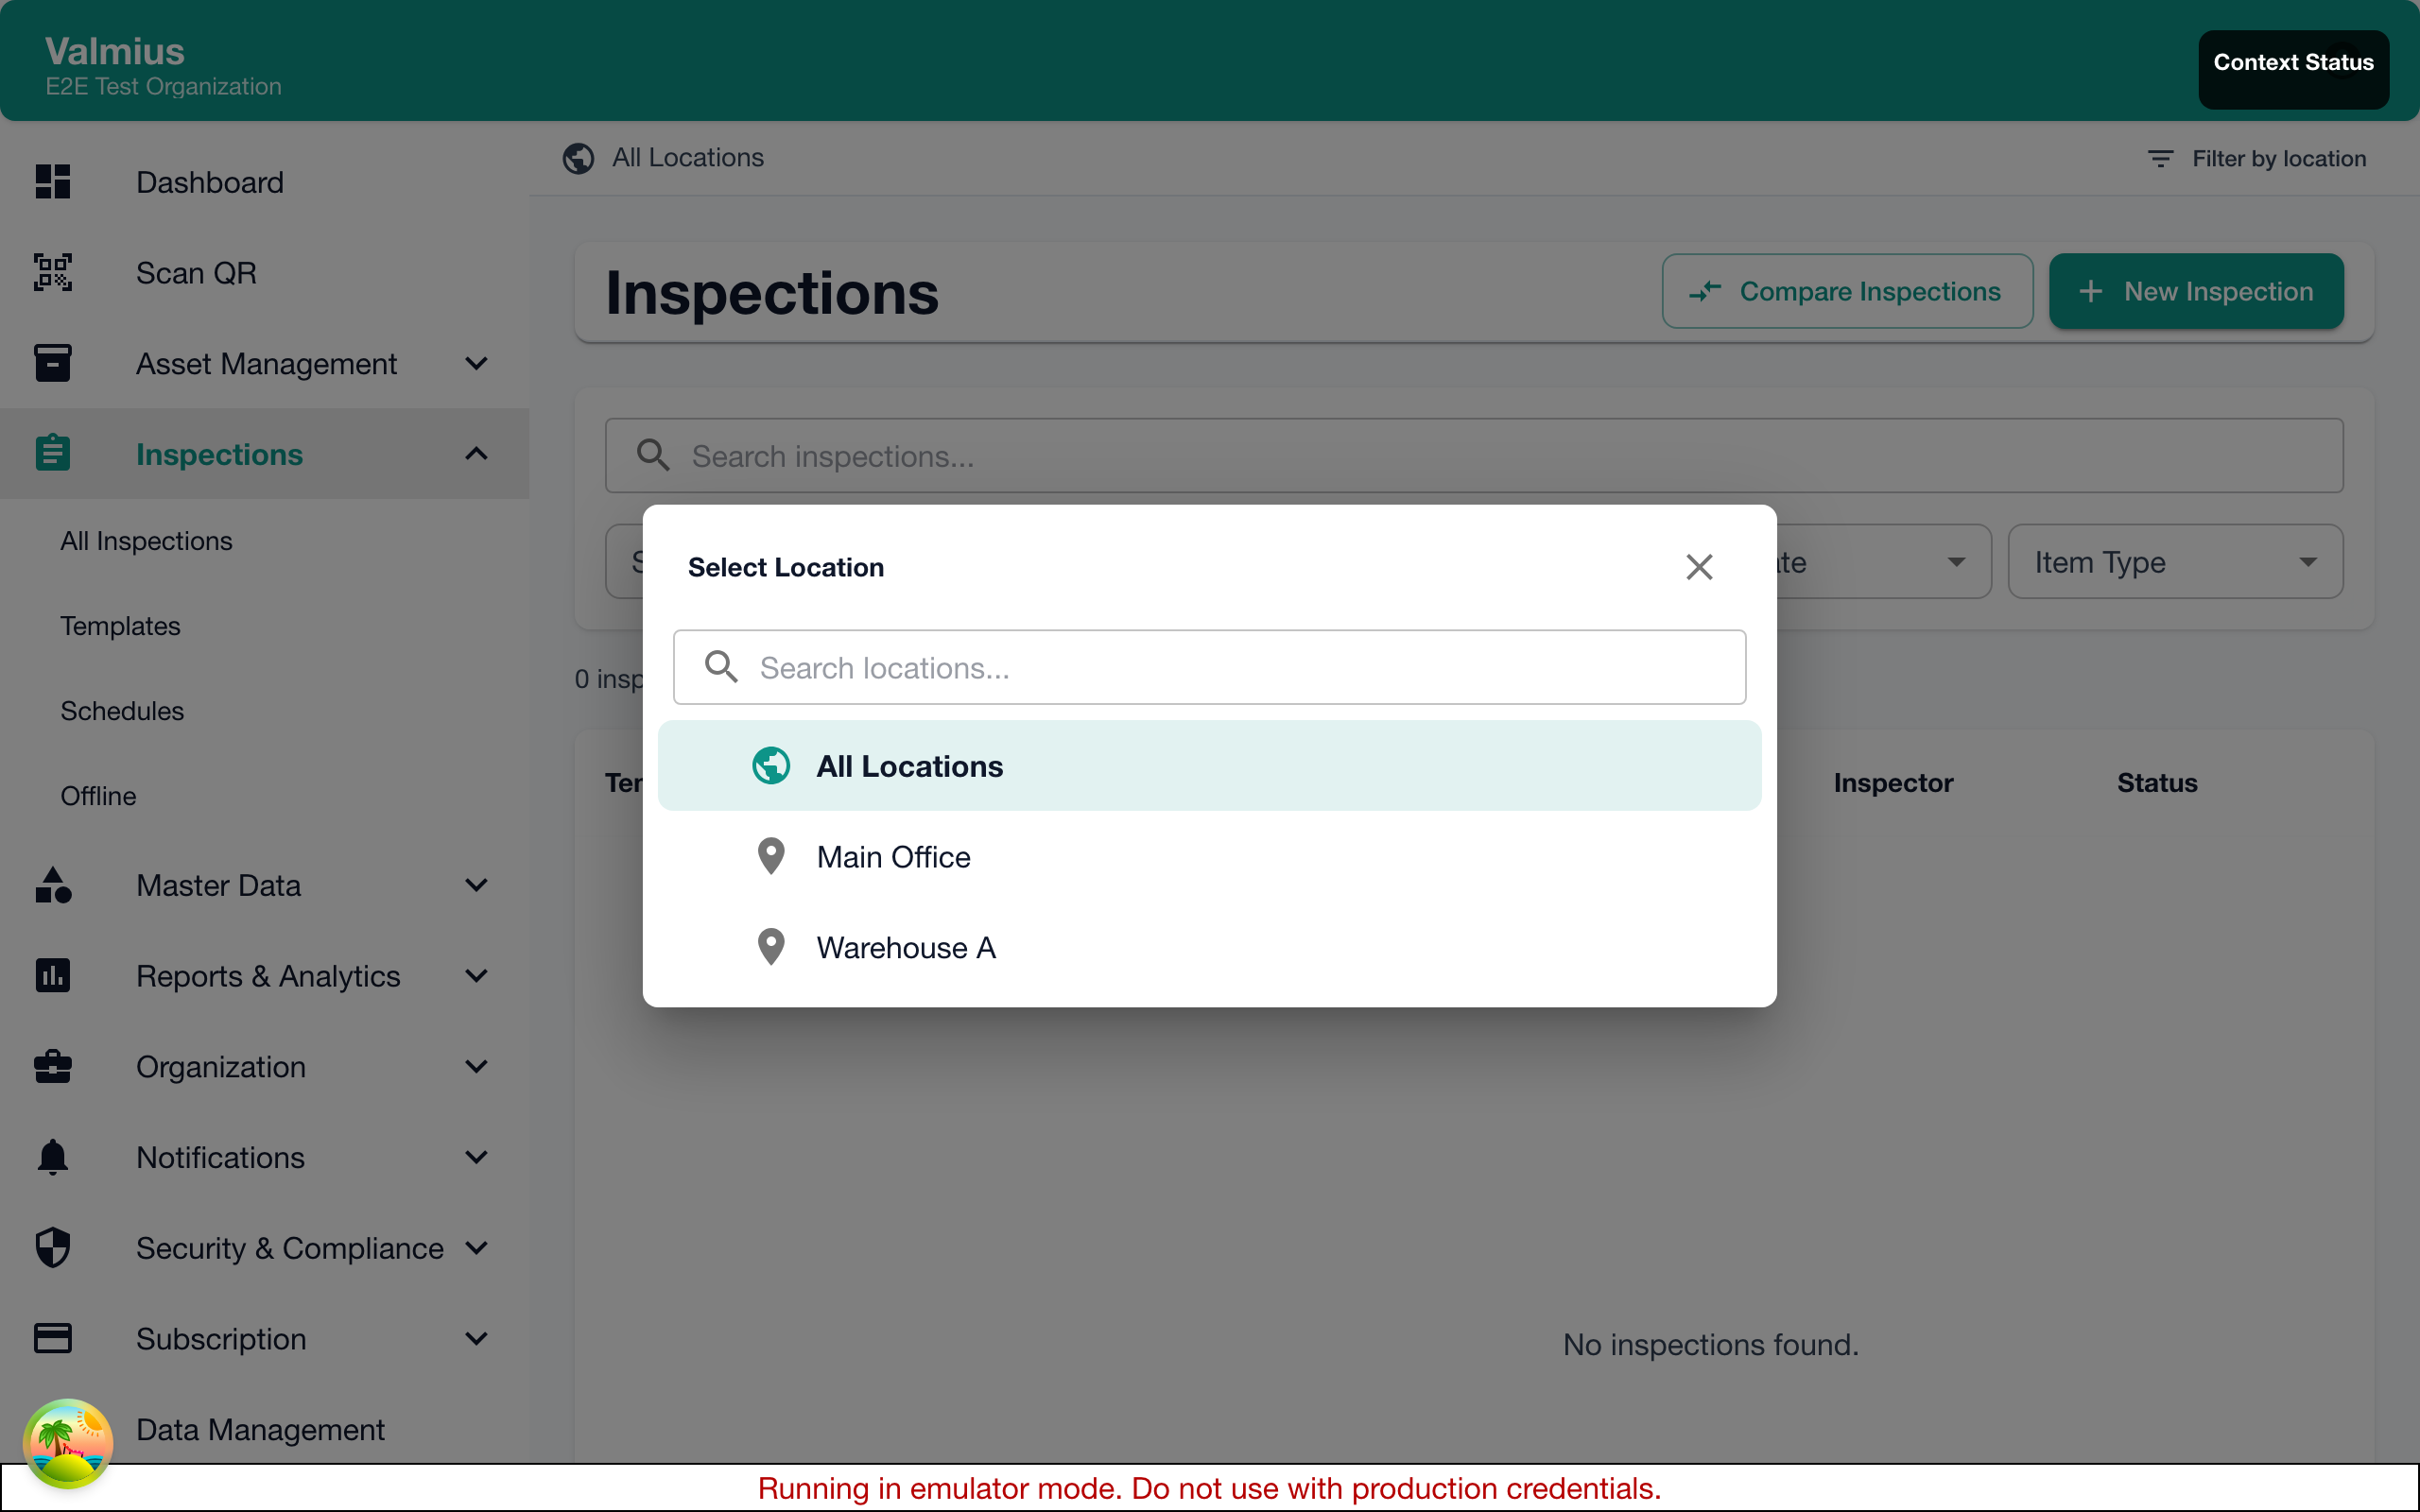This screenshot has height=1512, width=2420.
Task: Click the Search locations input field
Action: tap(1208, 667)
